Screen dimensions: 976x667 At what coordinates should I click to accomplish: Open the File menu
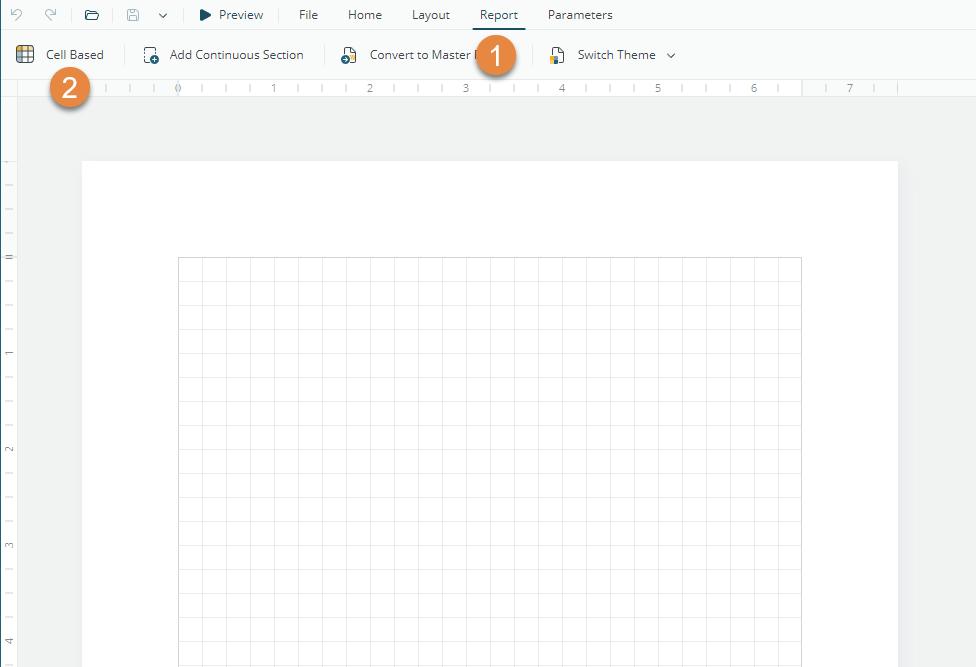(308, 15)
